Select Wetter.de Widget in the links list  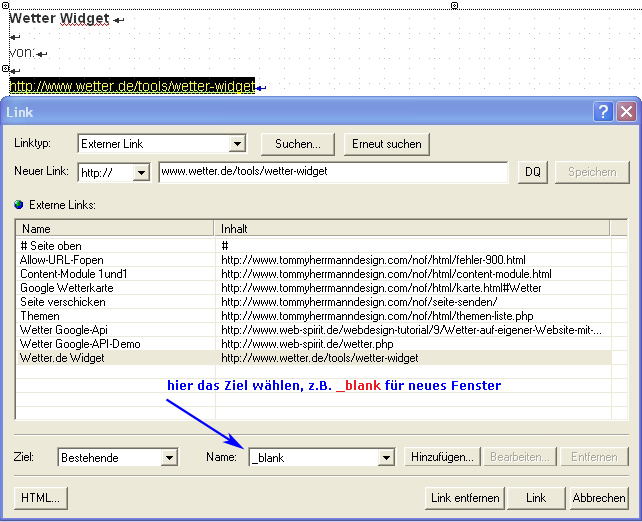(x=62, y=357)
